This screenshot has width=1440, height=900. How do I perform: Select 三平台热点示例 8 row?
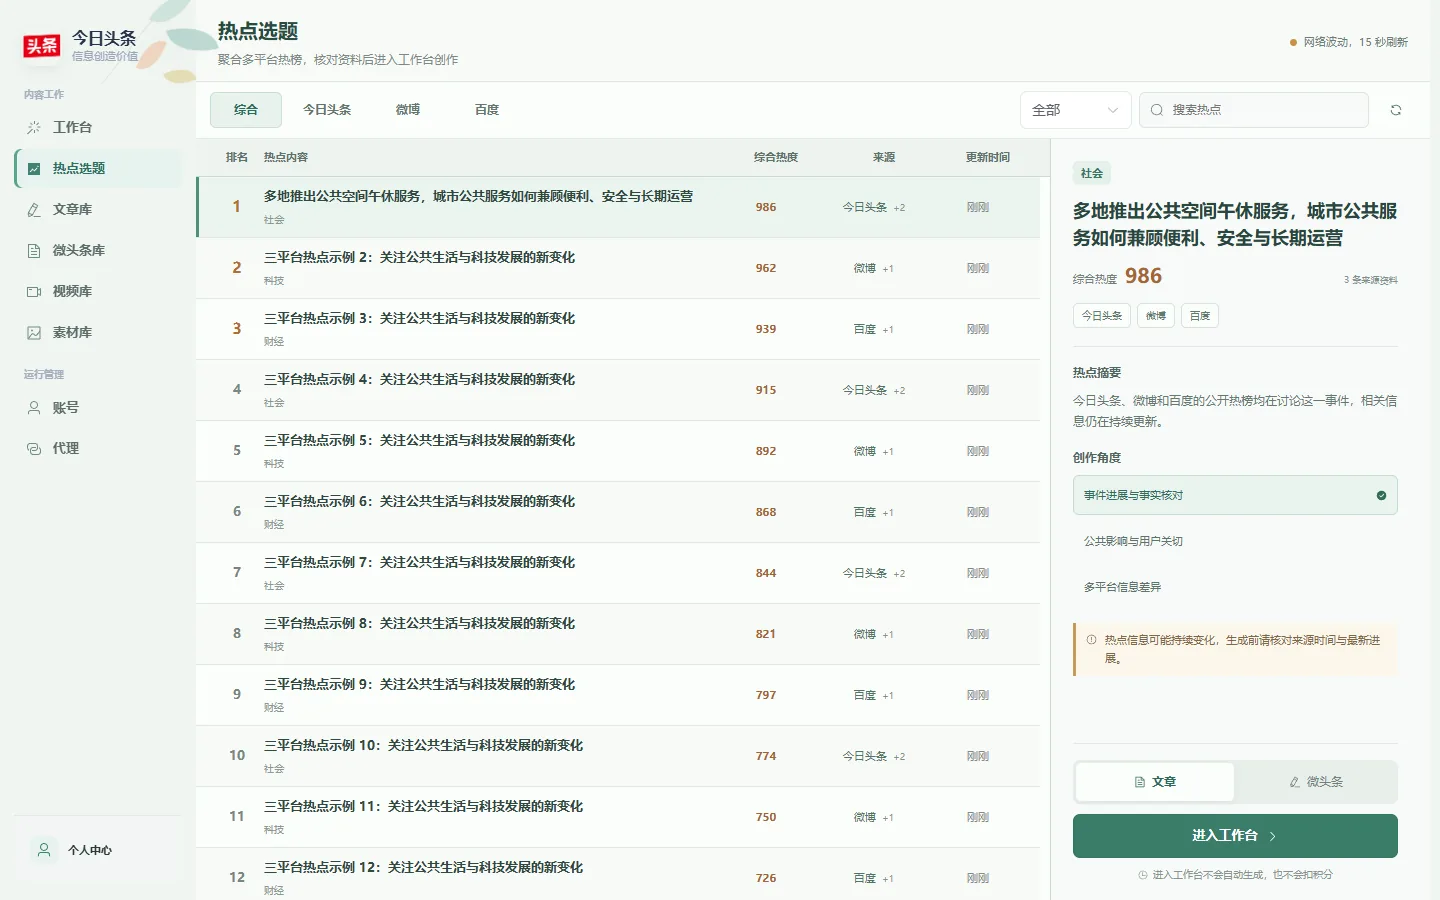click(618, 634)
